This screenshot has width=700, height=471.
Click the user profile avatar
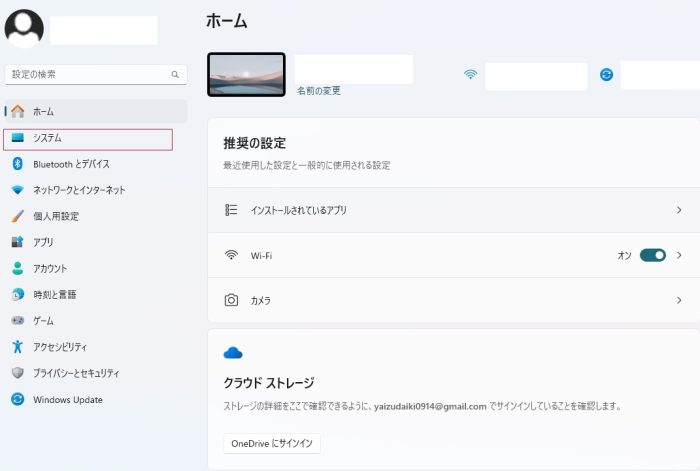coord(24,28)
